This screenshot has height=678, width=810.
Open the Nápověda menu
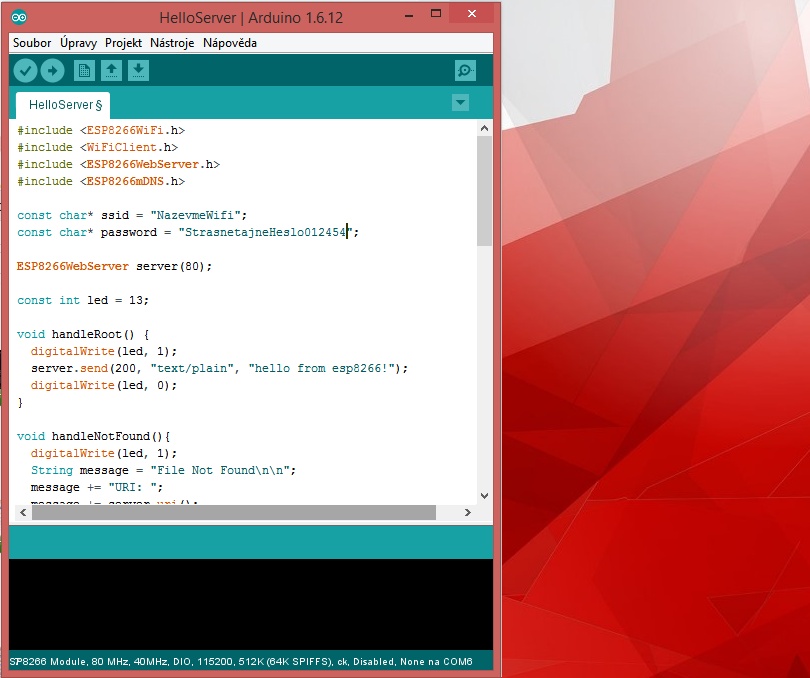(x=230, y=43)
